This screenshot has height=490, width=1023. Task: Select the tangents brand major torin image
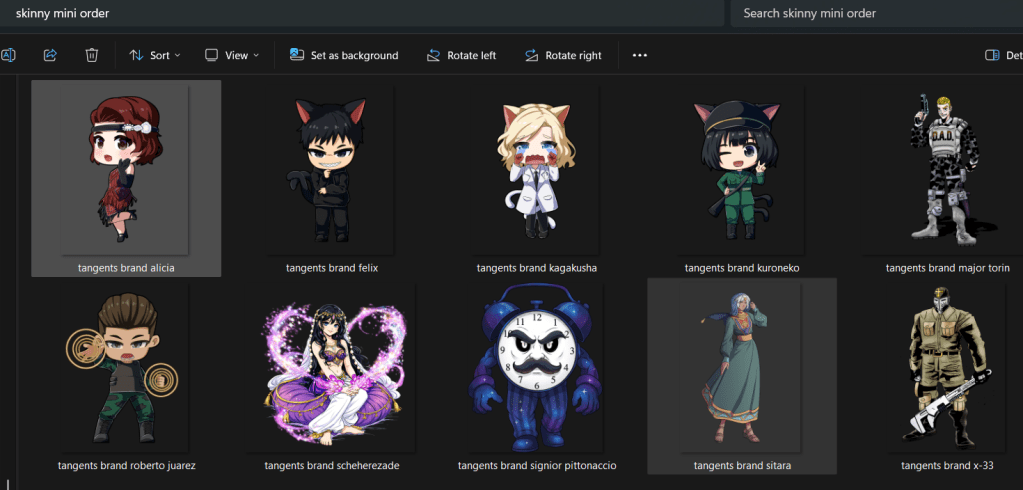click(945, 170)
